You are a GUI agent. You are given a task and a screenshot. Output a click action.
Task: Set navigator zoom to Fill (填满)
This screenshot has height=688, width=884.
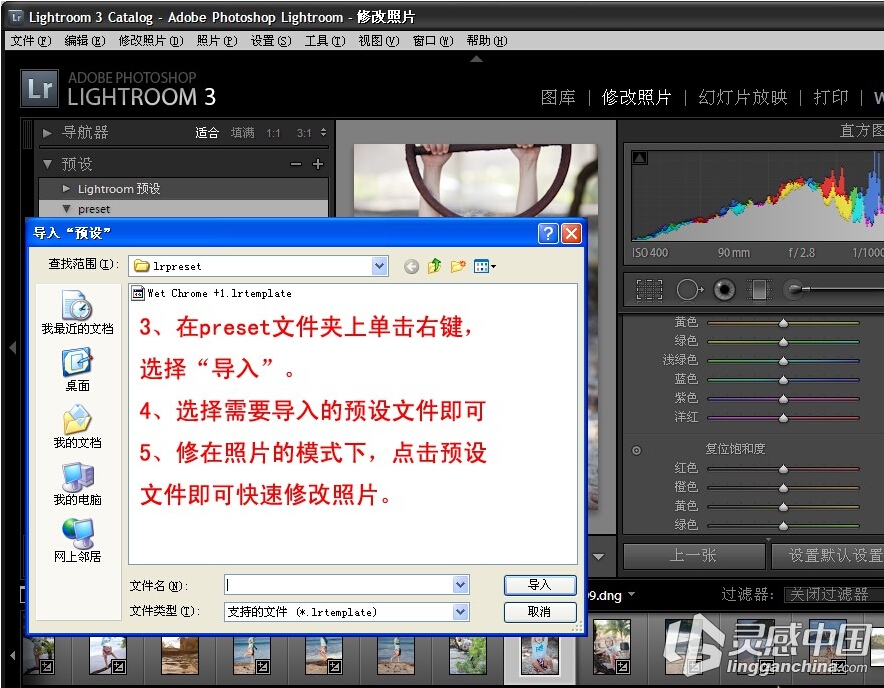(x=242, y=133)
